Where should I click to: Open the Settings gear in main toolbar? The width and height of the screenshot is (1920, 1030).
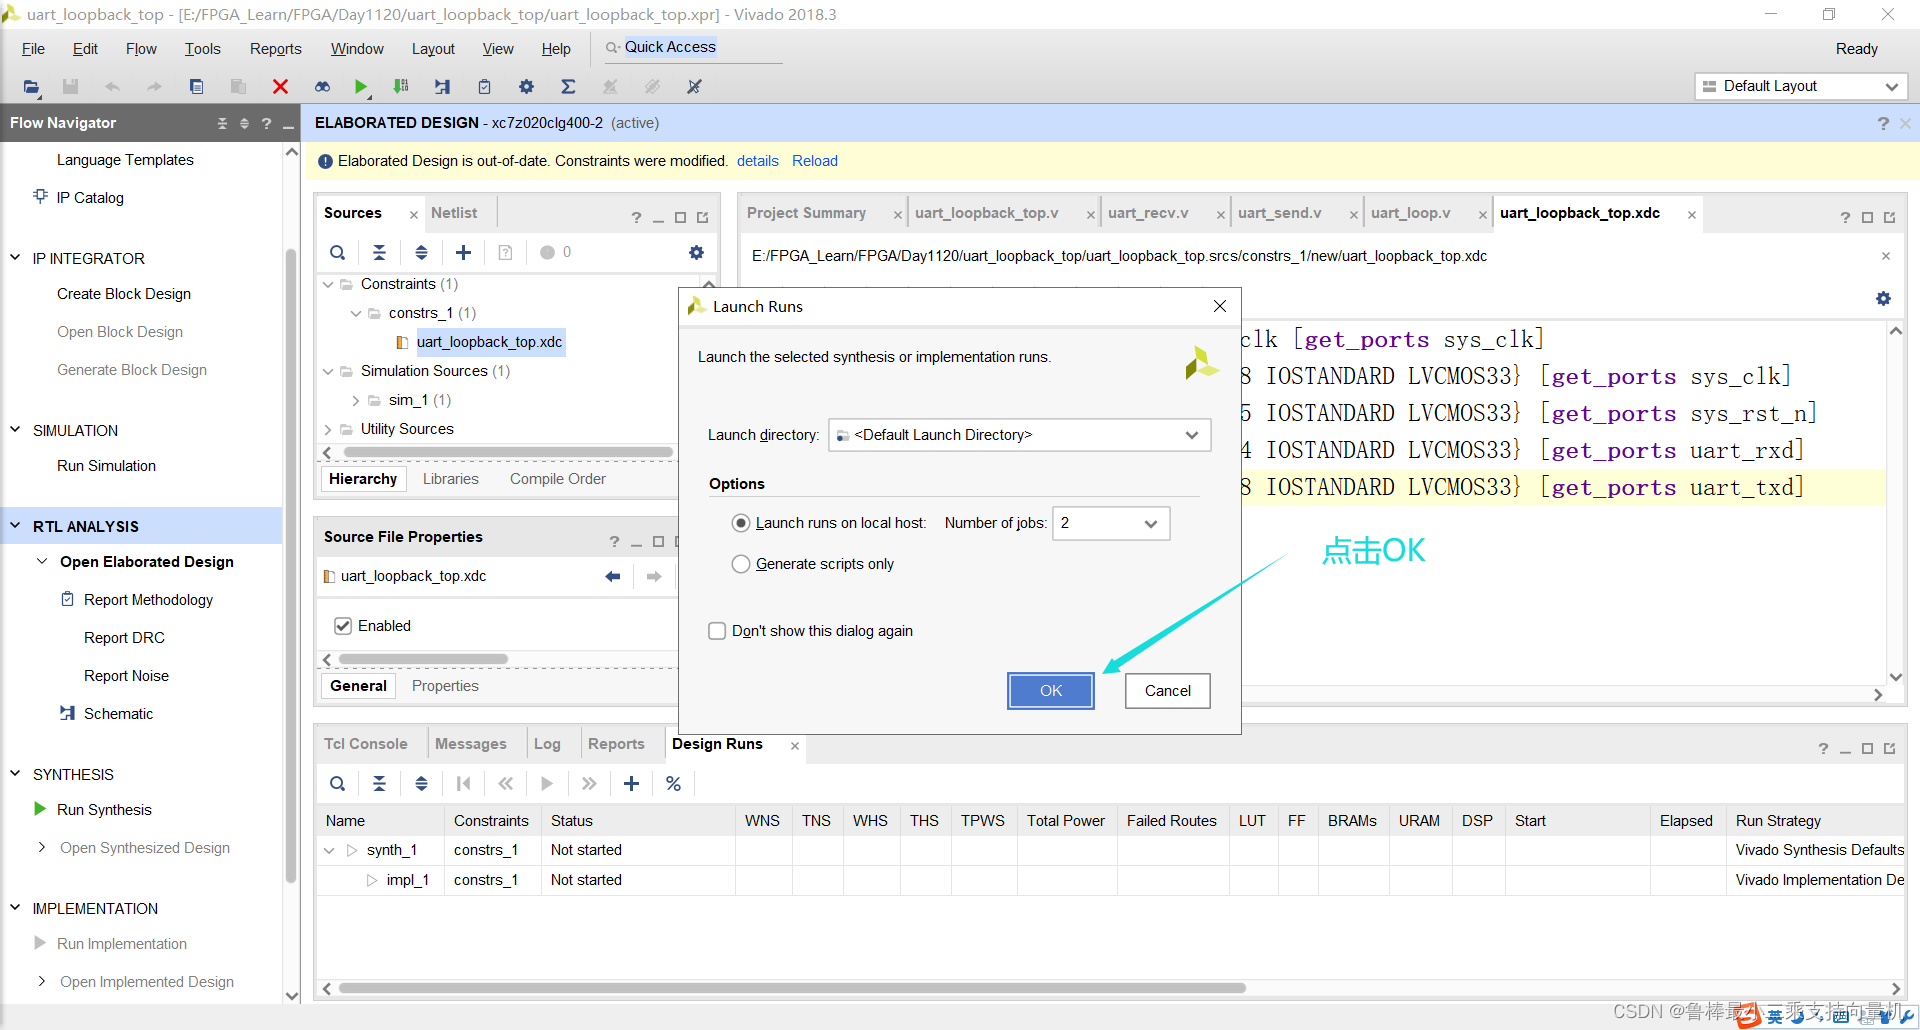[x=527, y=87]
